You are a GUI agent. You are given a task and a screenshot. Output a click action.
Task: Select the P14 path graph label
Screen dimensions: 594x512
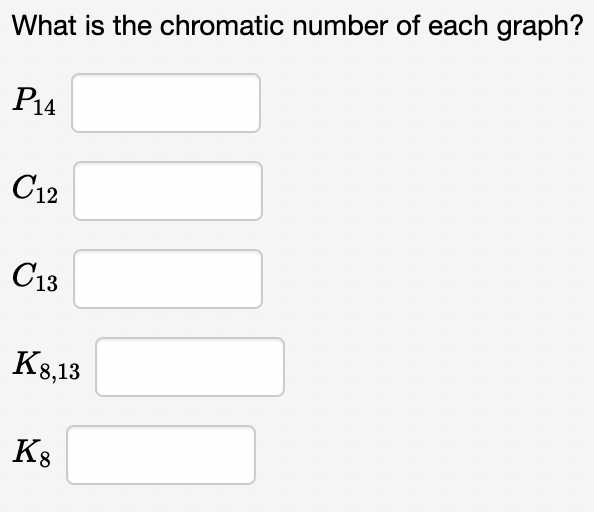click(x=34, y=101)
